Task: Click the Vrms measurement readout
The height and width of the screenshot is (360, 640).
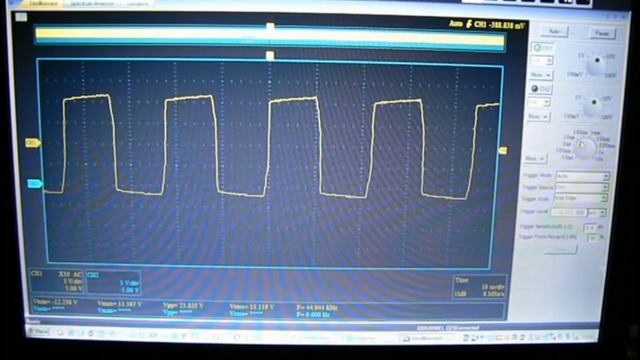Action: (251, 307)
